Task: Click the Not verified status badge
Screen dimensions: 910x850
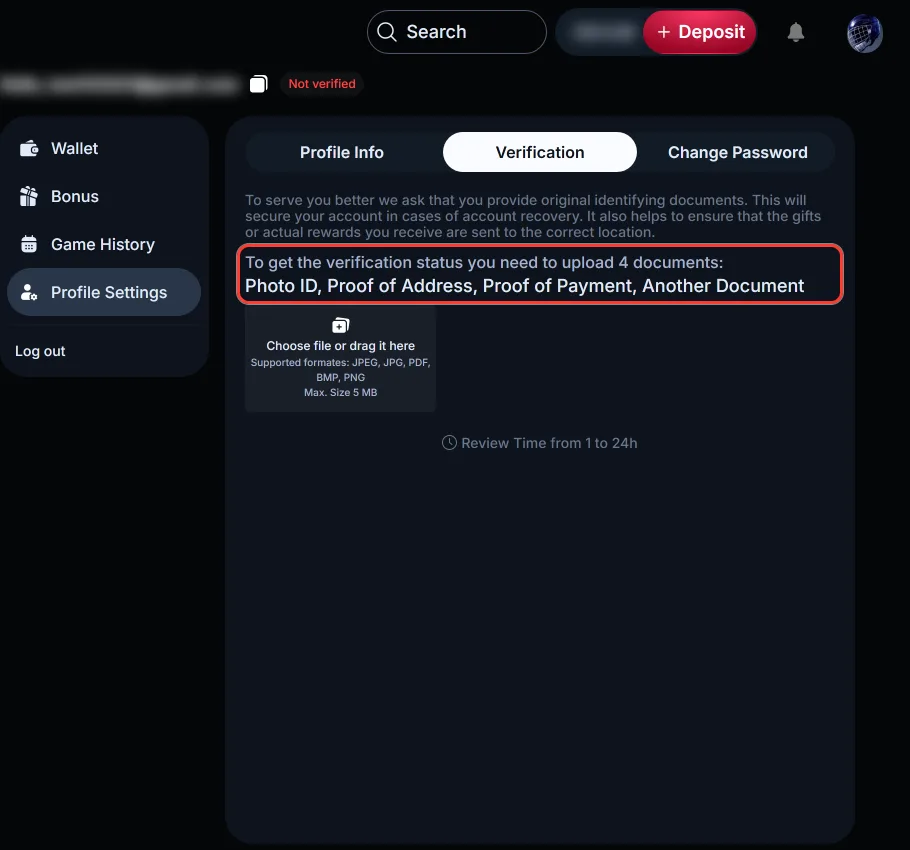Action: [322, 84]
